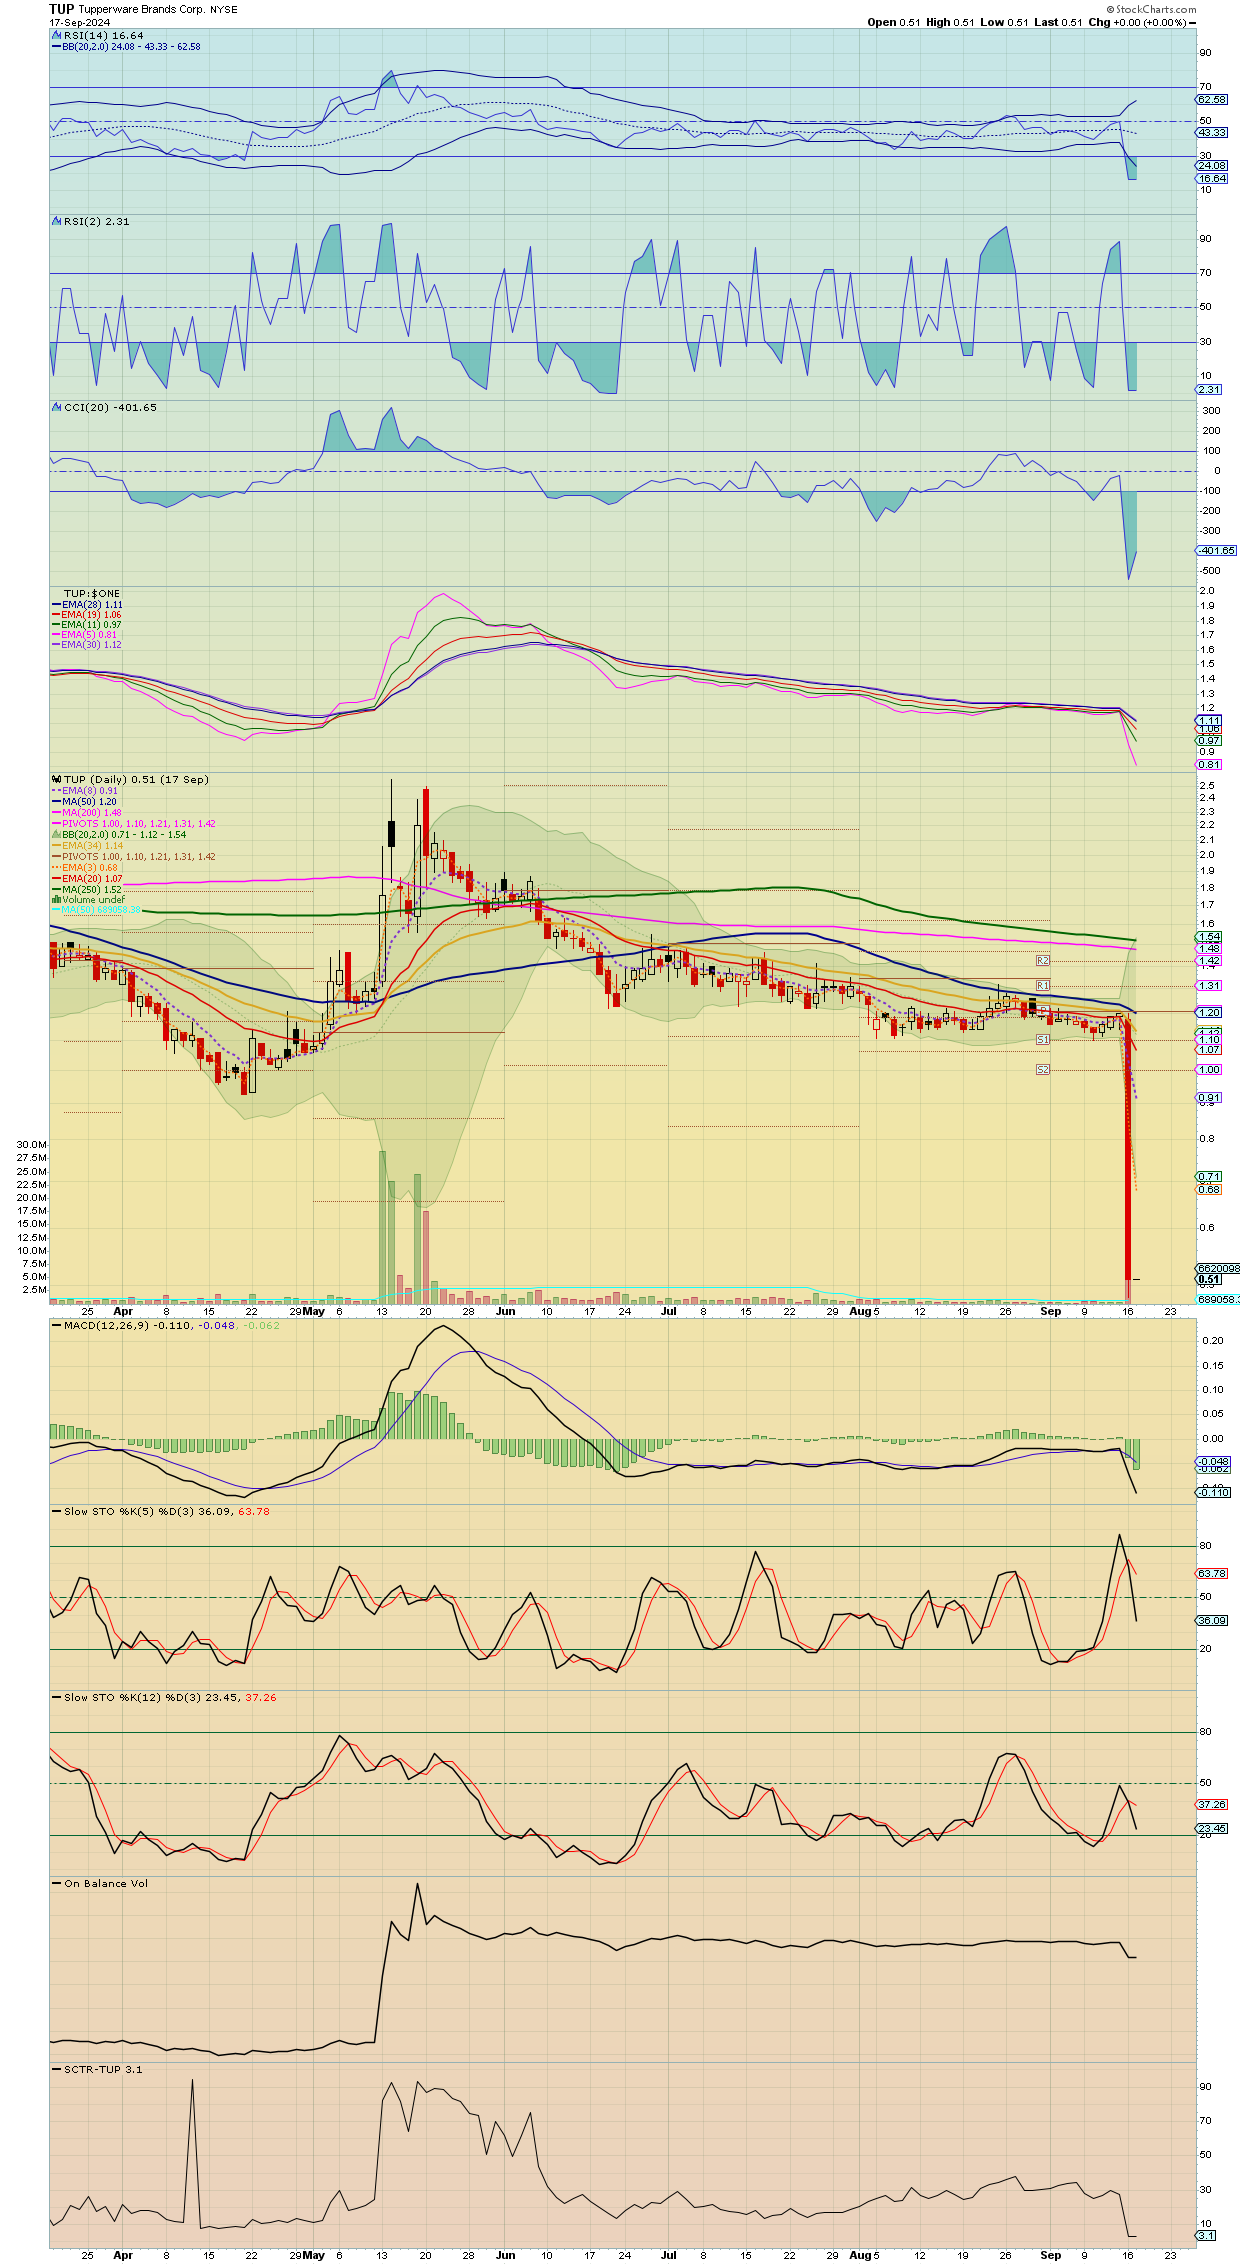Click the candlestick icon beside TUP (Daily)
The image size is (1240, 2265).
[x=56, y=779]
